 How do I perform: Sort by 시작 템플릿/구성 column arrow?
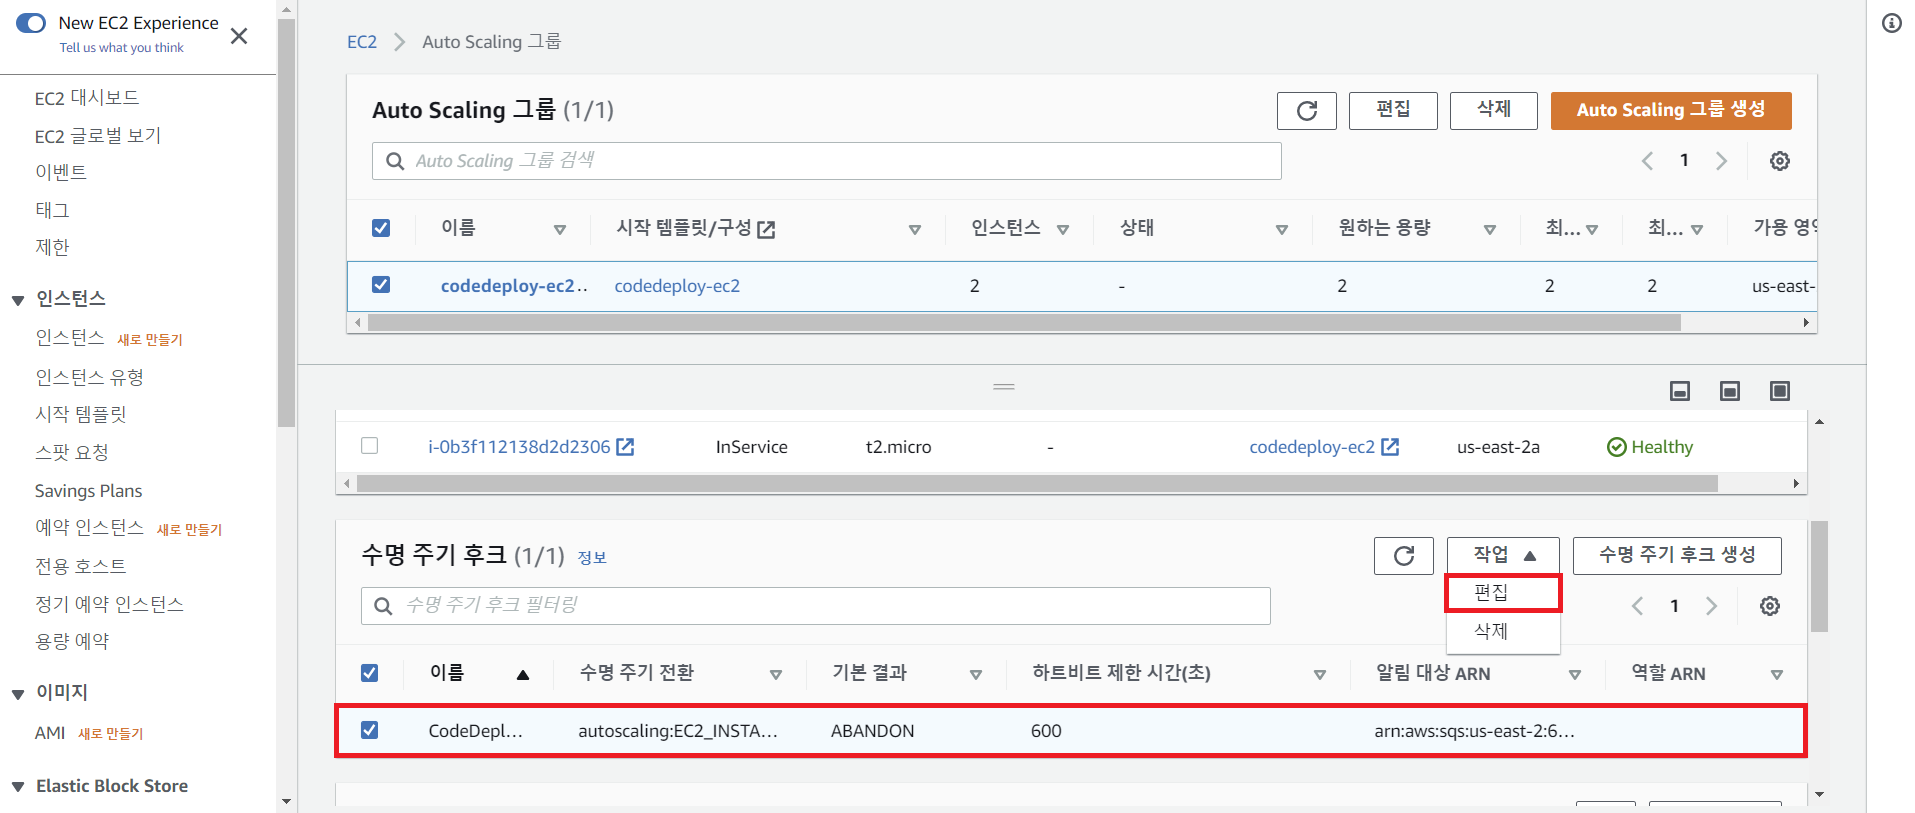(x=915, y=230)
